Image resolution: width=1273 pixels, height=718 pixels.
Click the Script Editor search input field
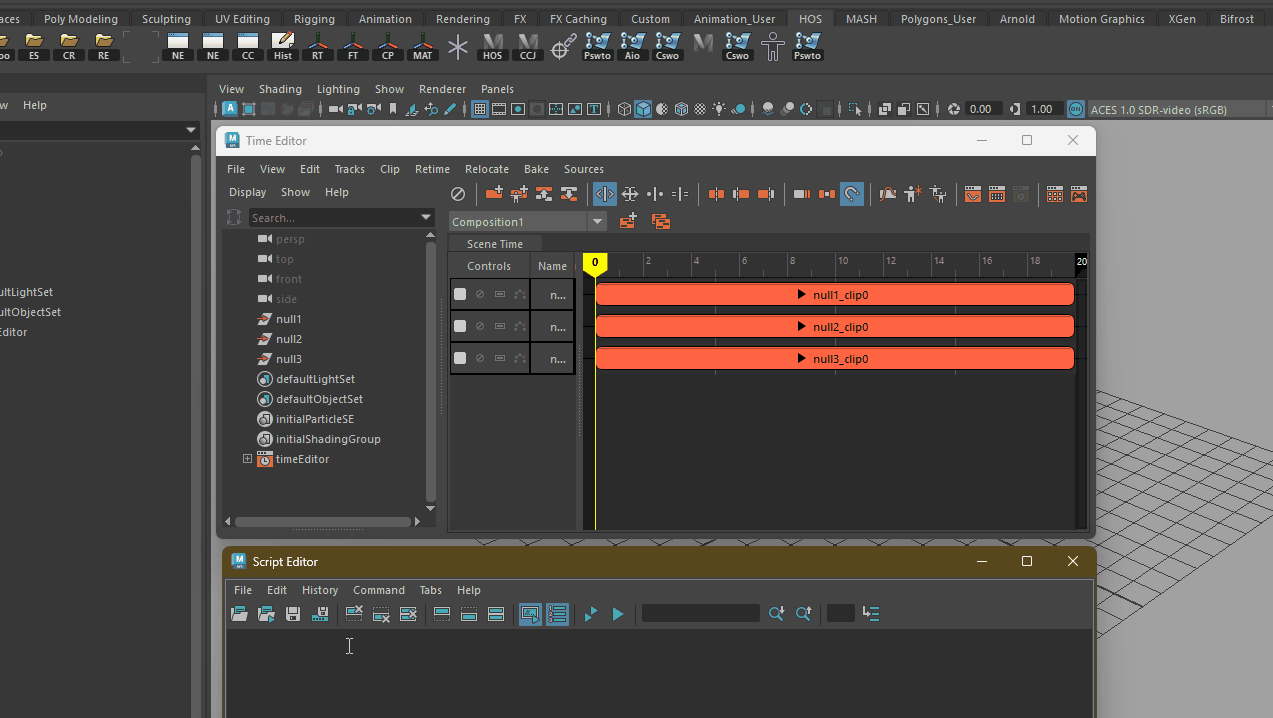coord(700,614)
